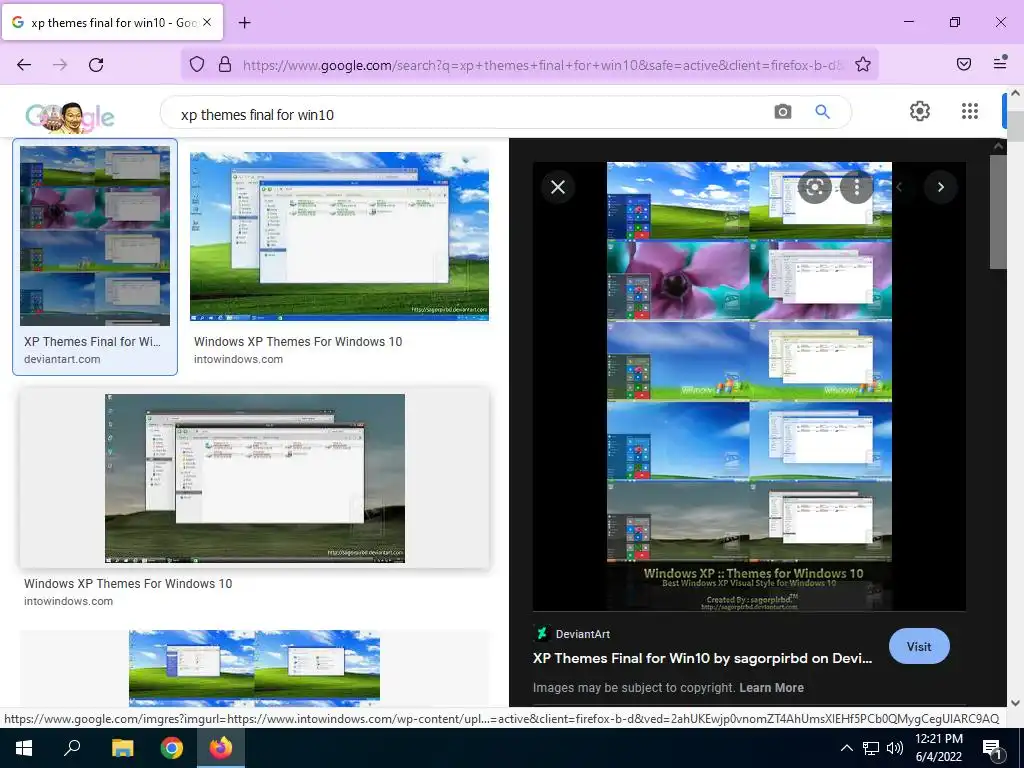Viewport: 1024px width, 768px height.
Task: Open the DeviantArt source link
Action: tap(573, 633)
